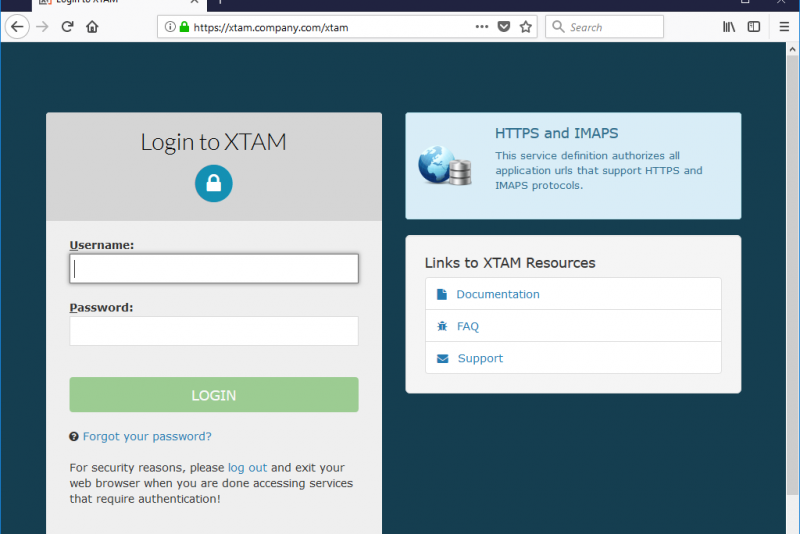
Task: Click the Username input field
Action: point(214,268)
